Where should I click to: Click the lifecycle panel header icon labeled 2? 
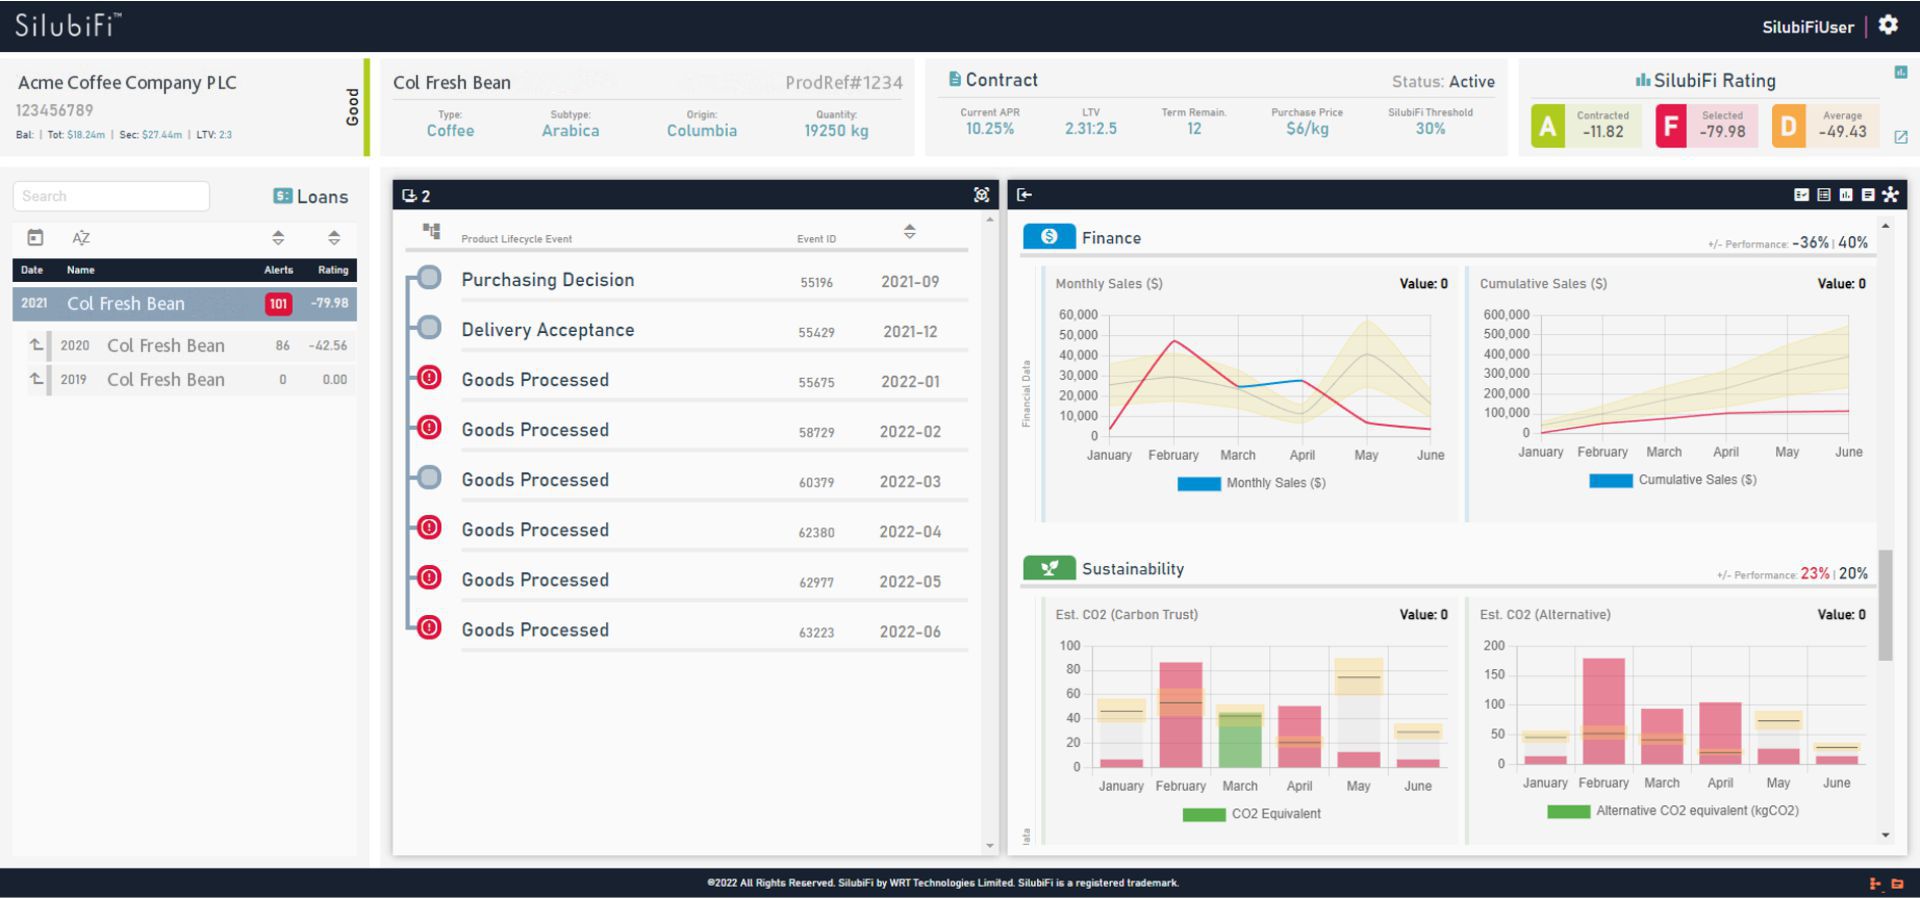(415, 195)
